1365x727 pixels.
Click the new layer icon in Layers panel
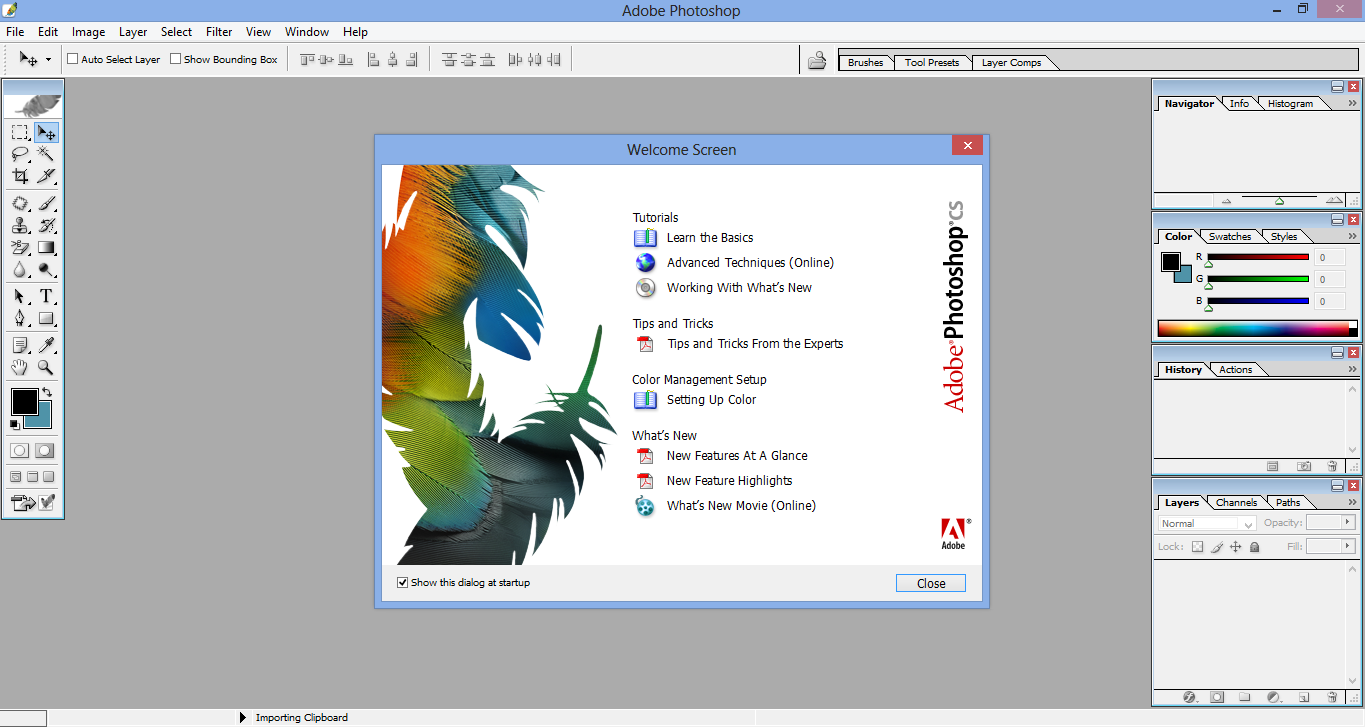pyautogui.click(x=1304, y=696)
